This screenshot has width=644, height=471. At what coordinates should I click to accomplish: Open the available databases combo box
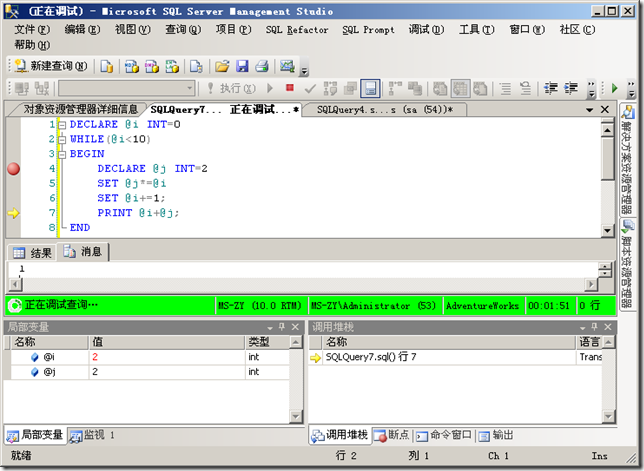pos(126,88)
